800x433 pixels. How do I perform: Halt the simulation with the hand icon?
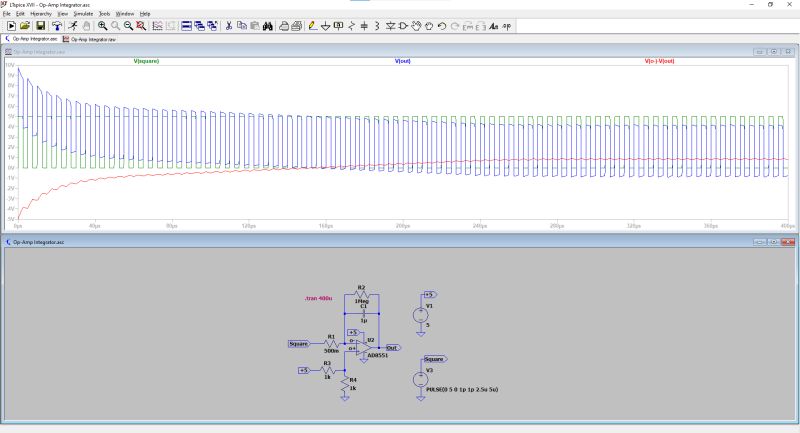(86, 26)
